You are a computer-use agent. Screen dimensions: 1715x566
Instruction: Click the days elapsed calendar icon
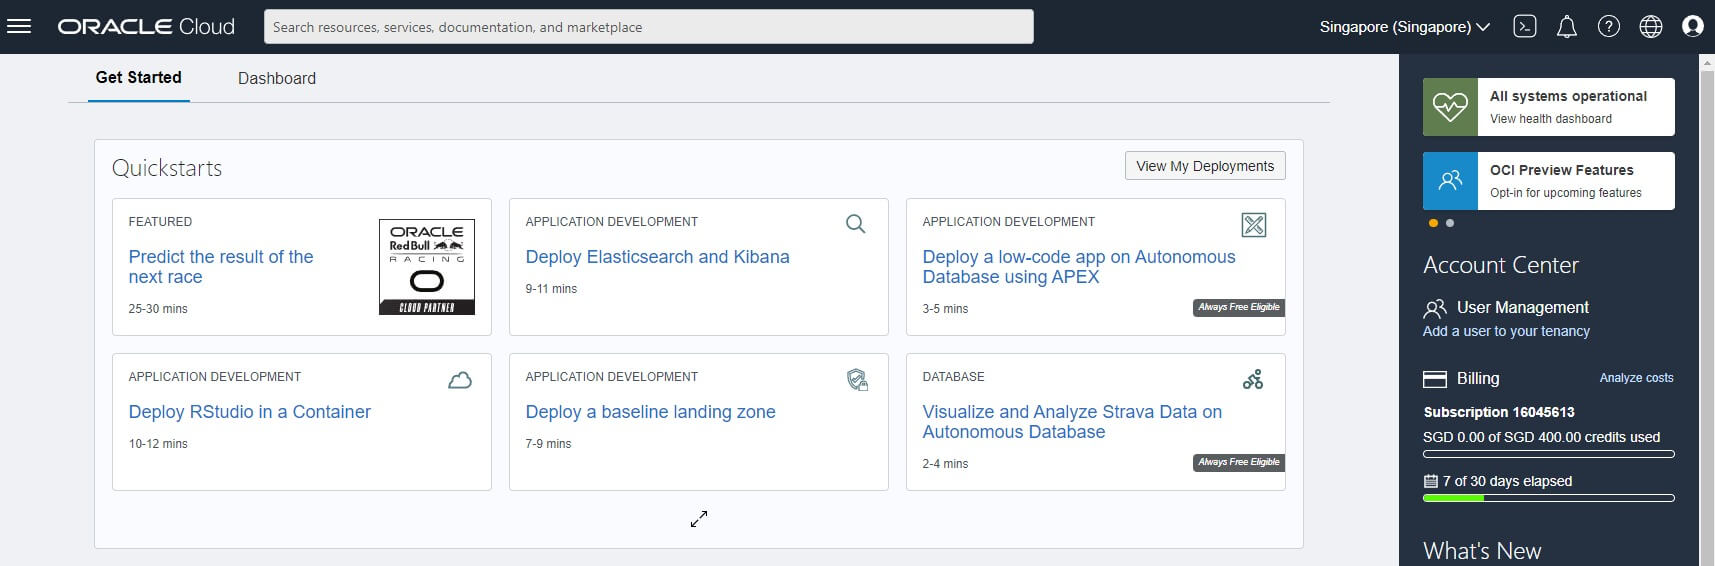(x=1431, y=481)
